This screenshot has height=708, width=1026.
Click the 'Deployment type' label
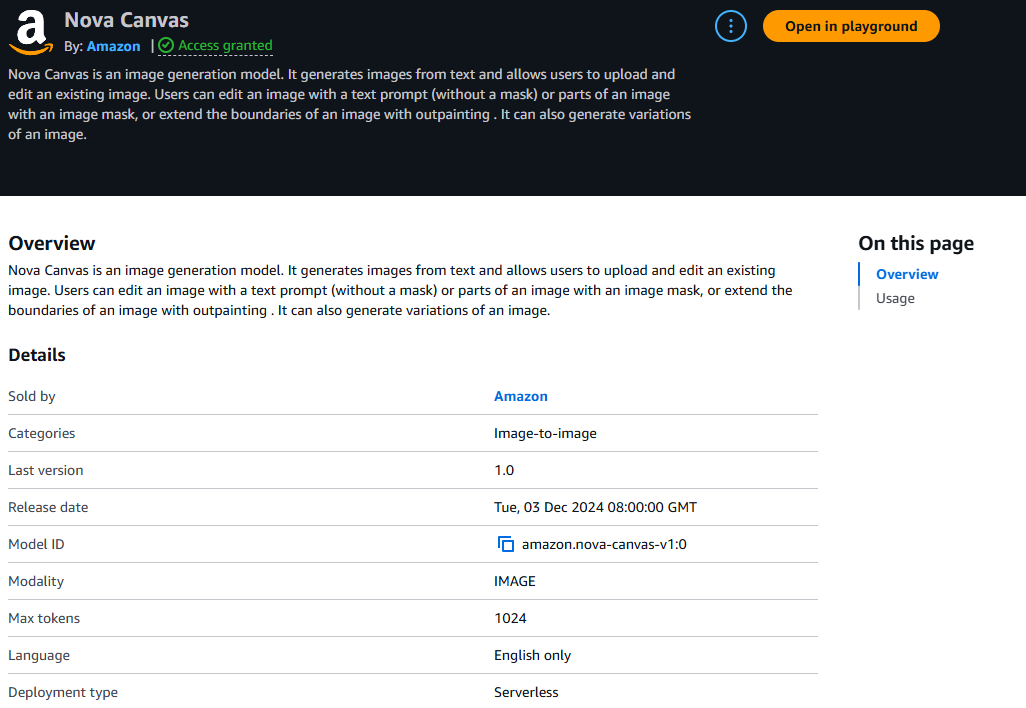coord(63,692)
